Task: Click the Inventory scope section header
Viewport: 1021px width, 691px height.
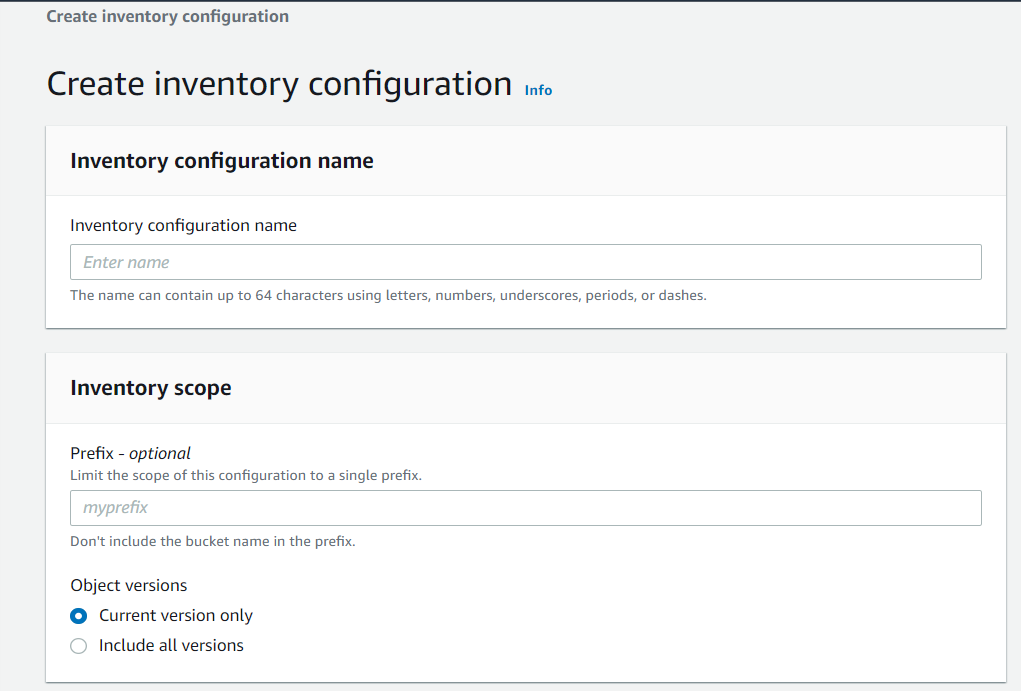Action: (x=151, y=387)
